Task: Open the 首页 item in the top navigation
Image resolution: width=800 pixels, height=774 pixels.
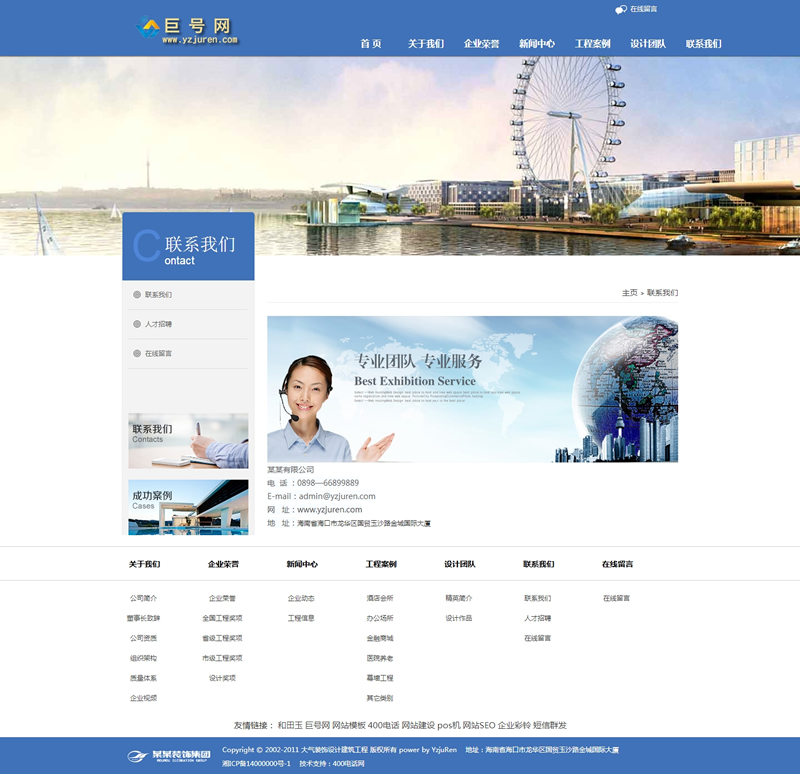Action: coord(370,44)
